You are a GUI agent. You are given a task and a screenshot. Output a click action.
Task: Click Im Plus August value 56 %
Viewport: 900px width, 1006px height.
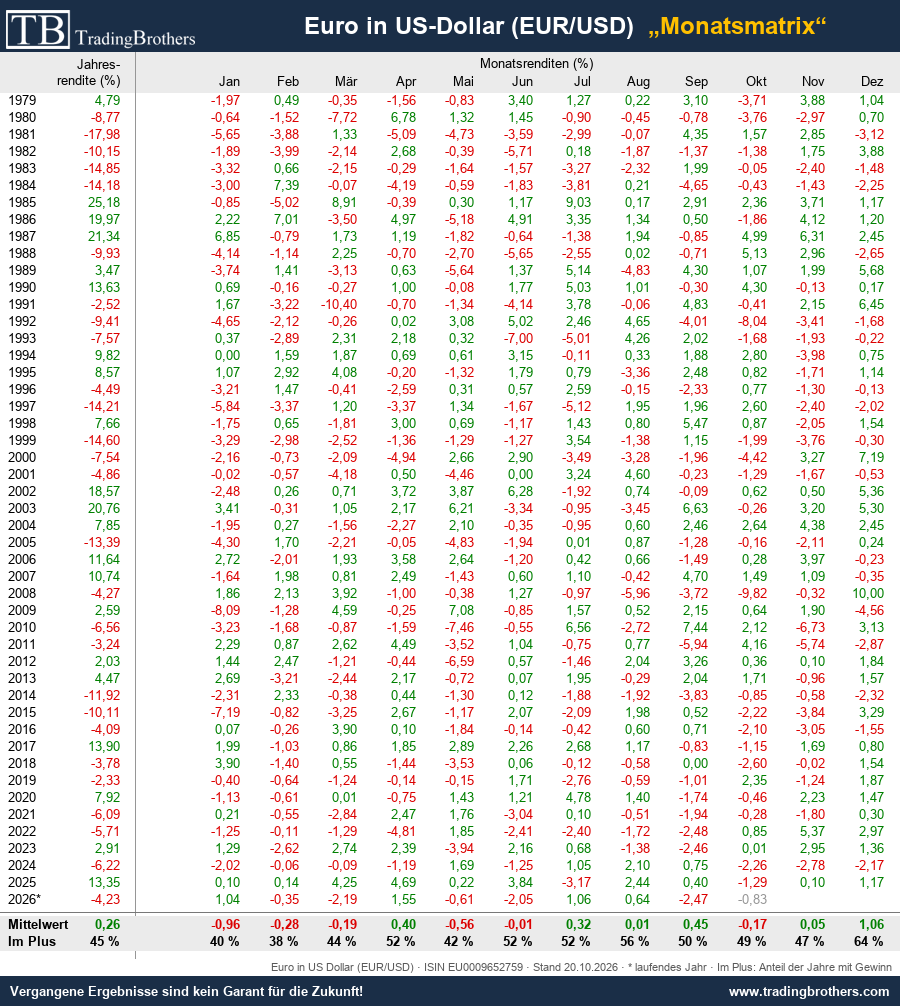(634, 942)
